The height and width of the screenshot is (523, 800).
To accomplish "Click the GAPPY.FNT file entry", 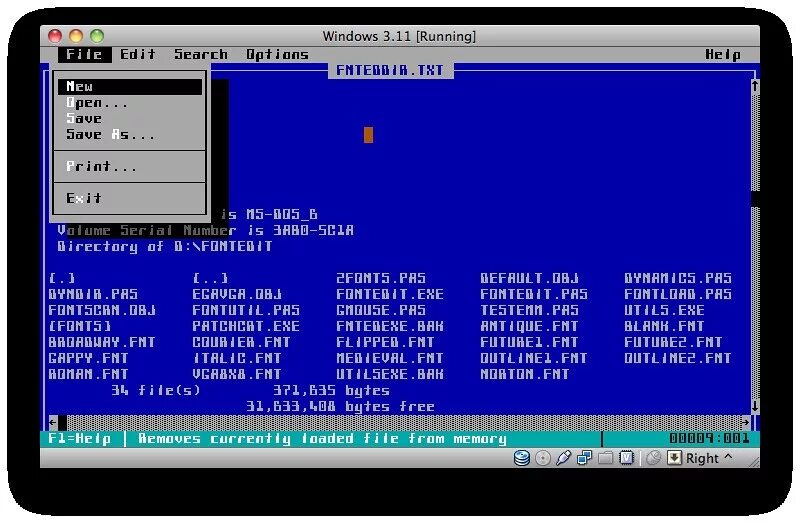I will click(89, 358).
